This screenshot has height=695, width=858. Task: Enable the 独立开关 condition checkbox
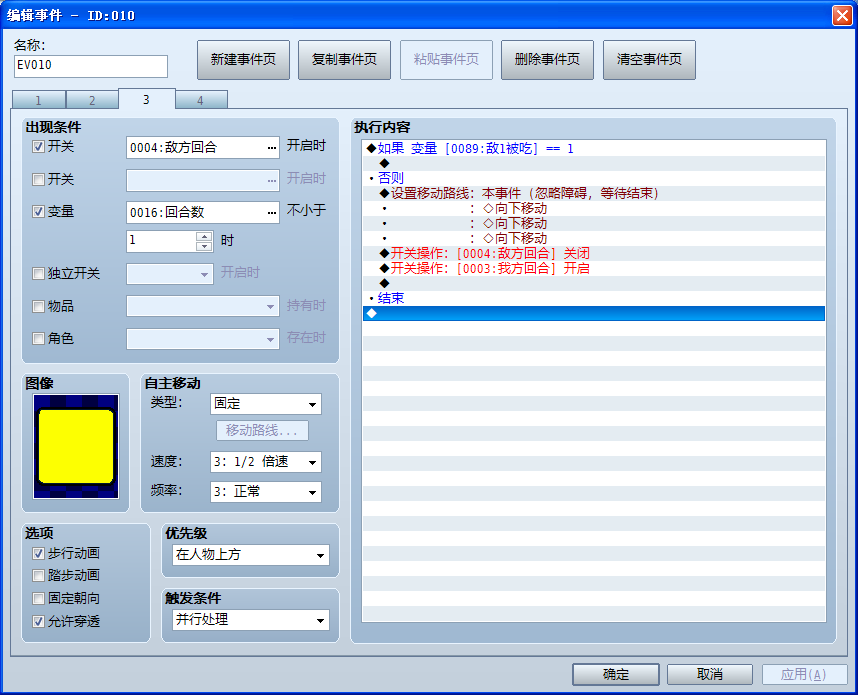[x=38, y=273]
